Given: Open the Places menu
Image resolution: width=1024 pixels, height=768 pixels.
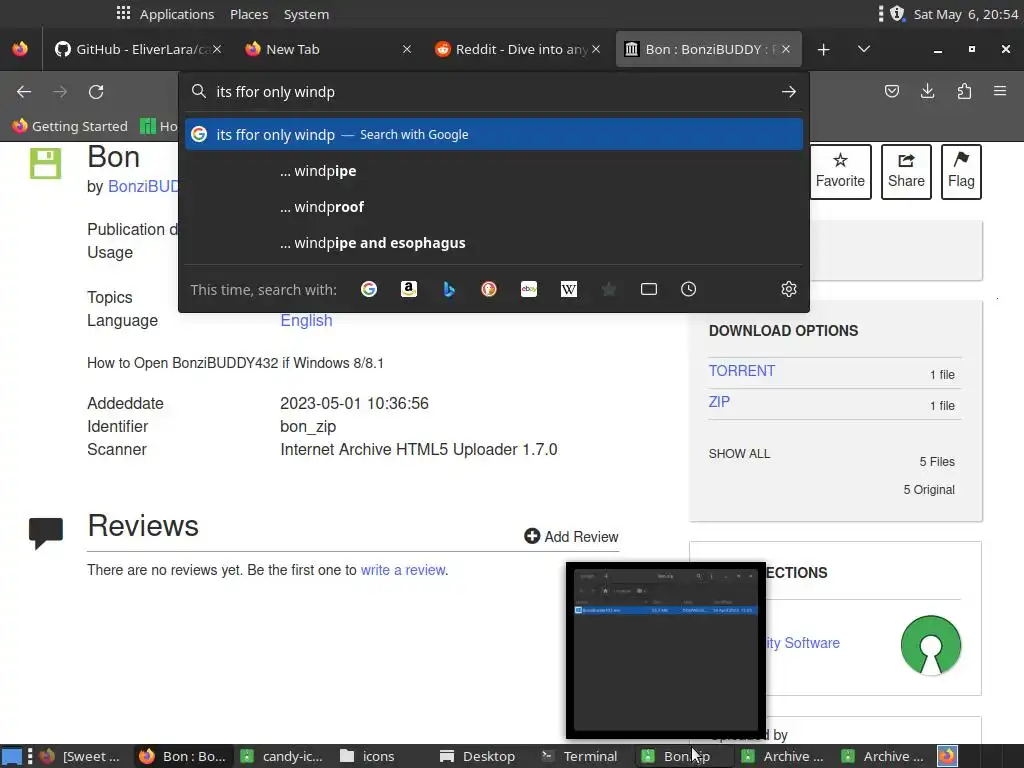Looking at the screenshot, I should pos(249,14).
